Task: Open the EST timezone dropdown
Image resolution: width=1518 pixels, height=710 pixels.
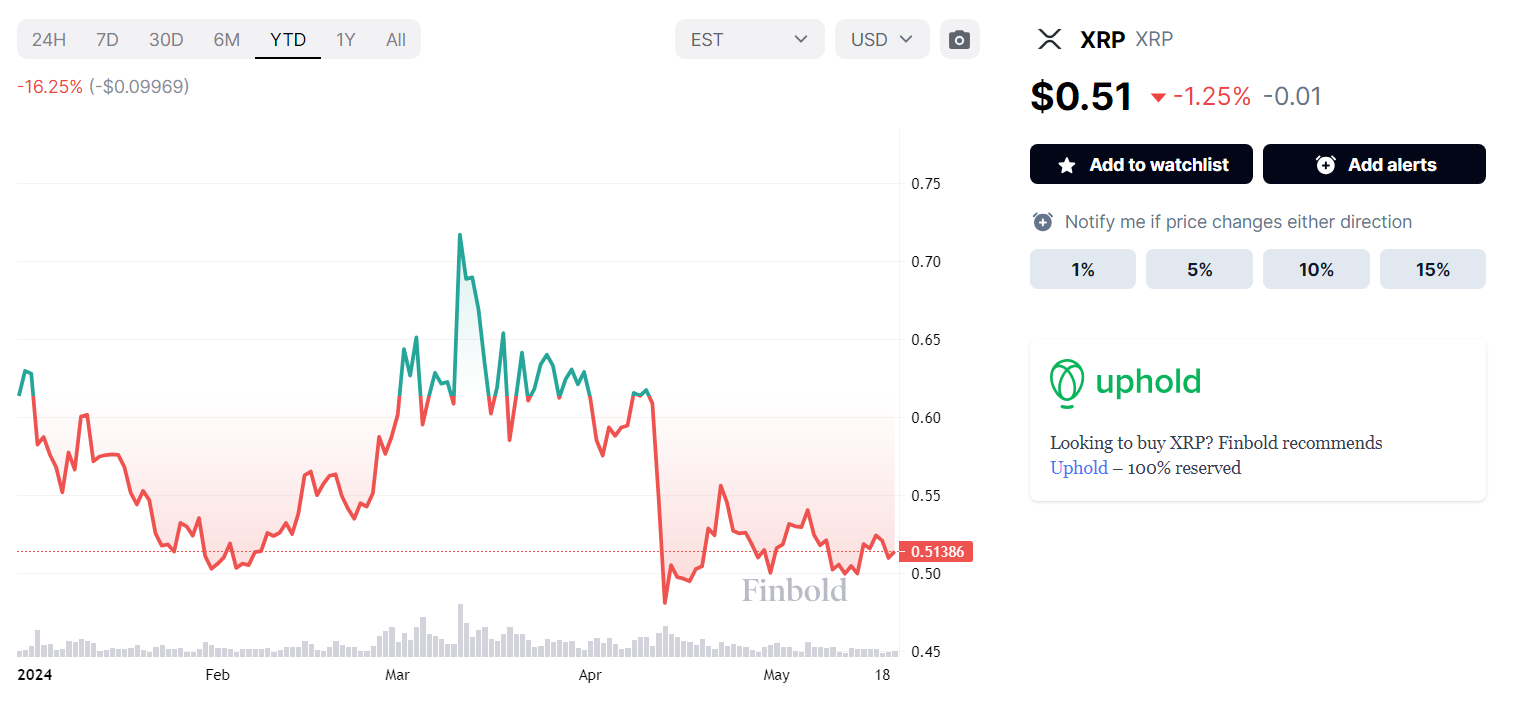Action: pos(749,40)
